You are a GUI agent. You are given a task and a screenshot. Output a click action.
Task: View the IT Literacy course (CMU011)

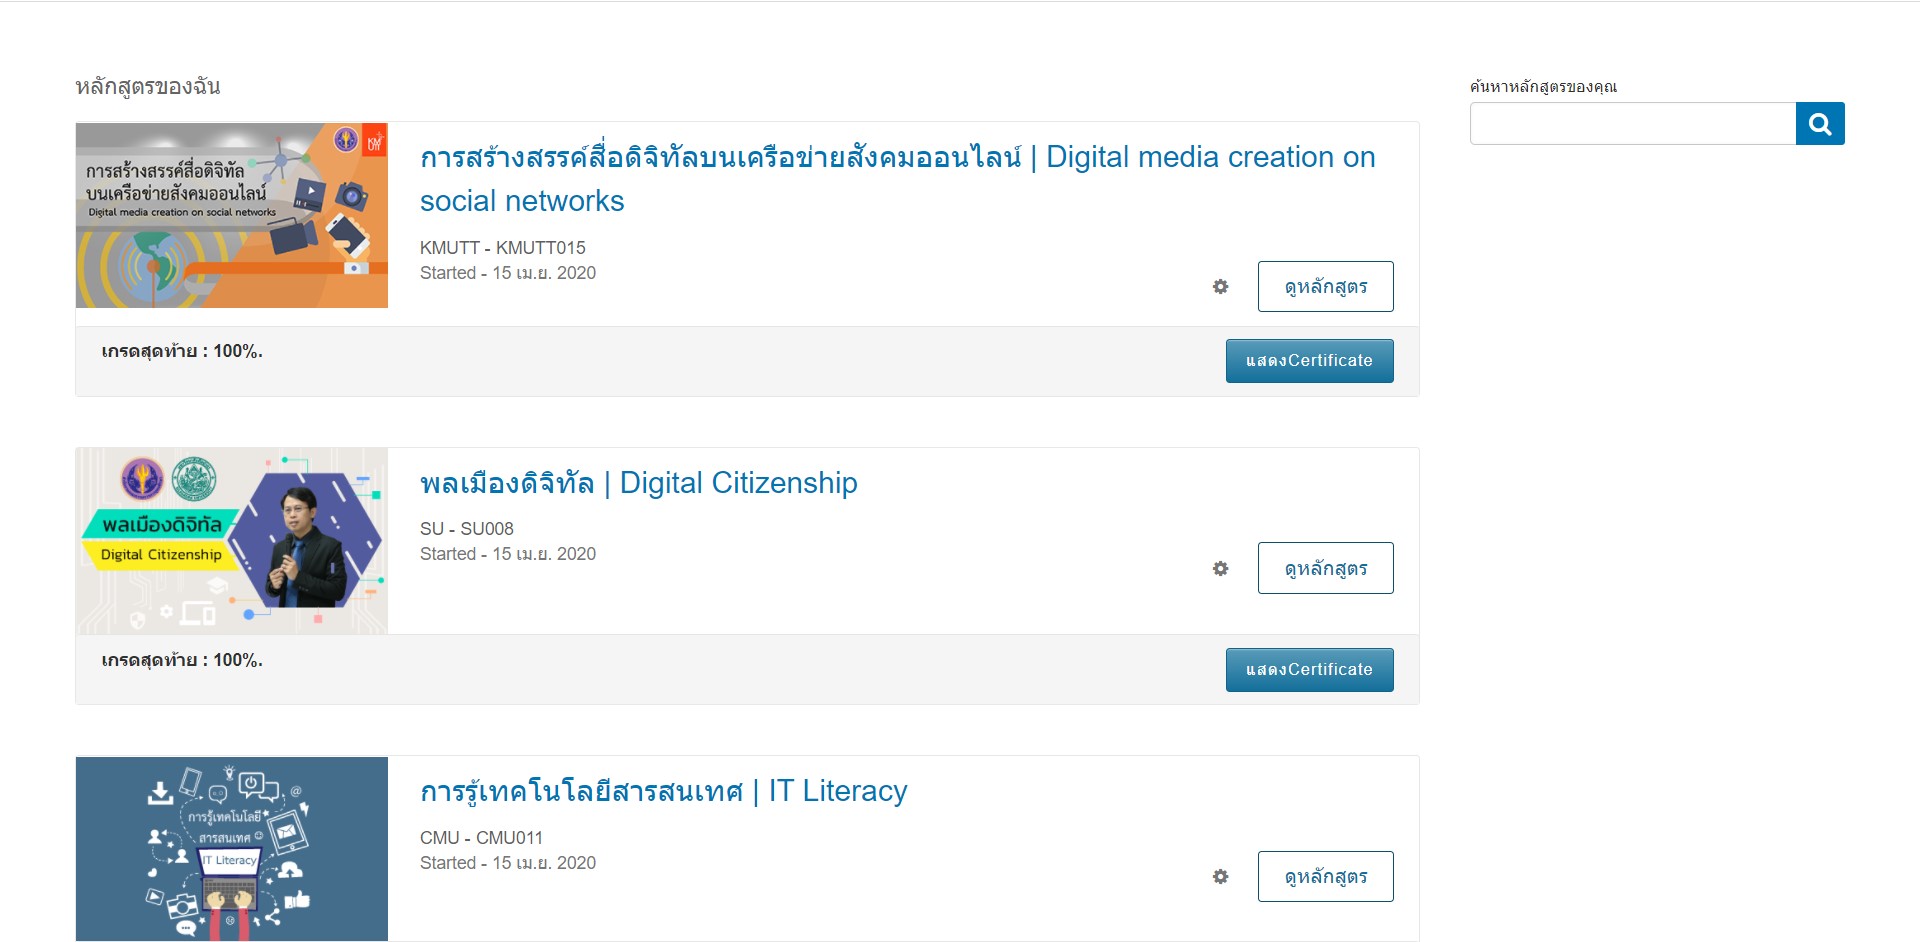tap(1325, 877)
